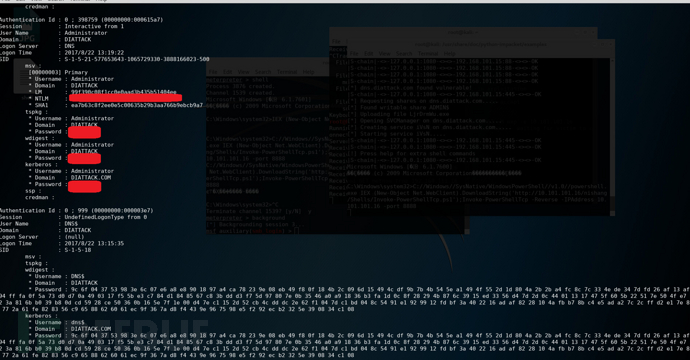This screenshot has height=360, width=690.
Task: Click '[00000003] Primary' under msv
Action: (x=58, y=73)
